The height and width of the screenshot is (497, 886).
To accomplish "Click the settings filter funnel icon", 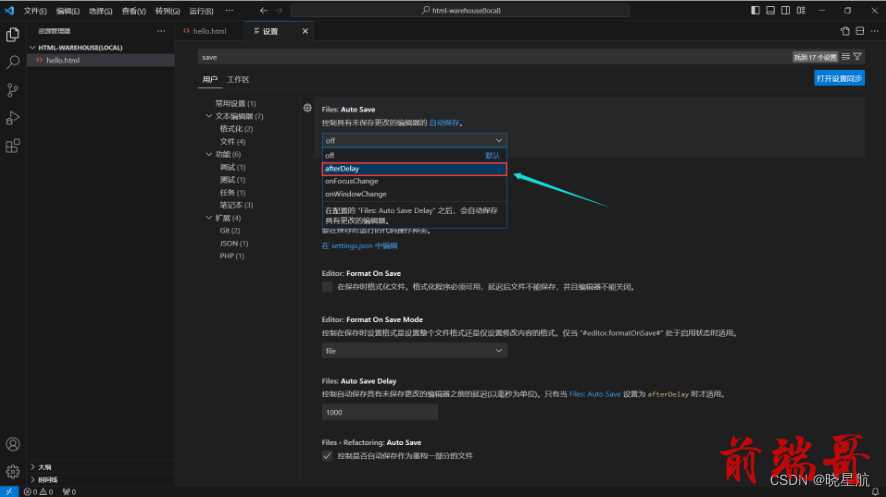I will 857,56.
